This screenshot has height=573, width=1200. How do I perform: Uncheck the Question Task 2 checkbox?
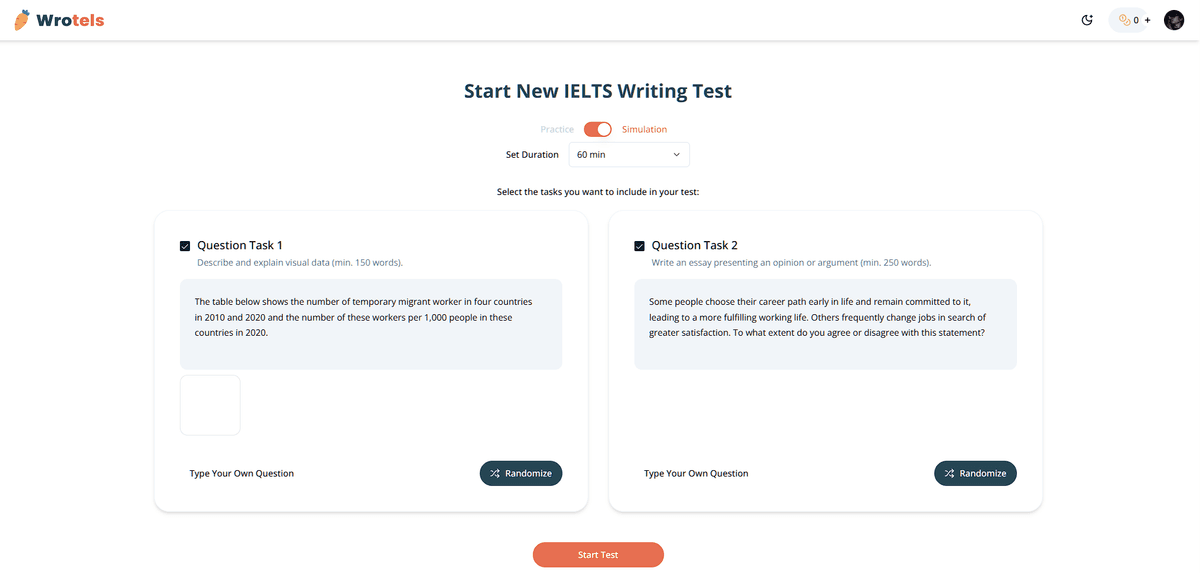tap(639, 246)
